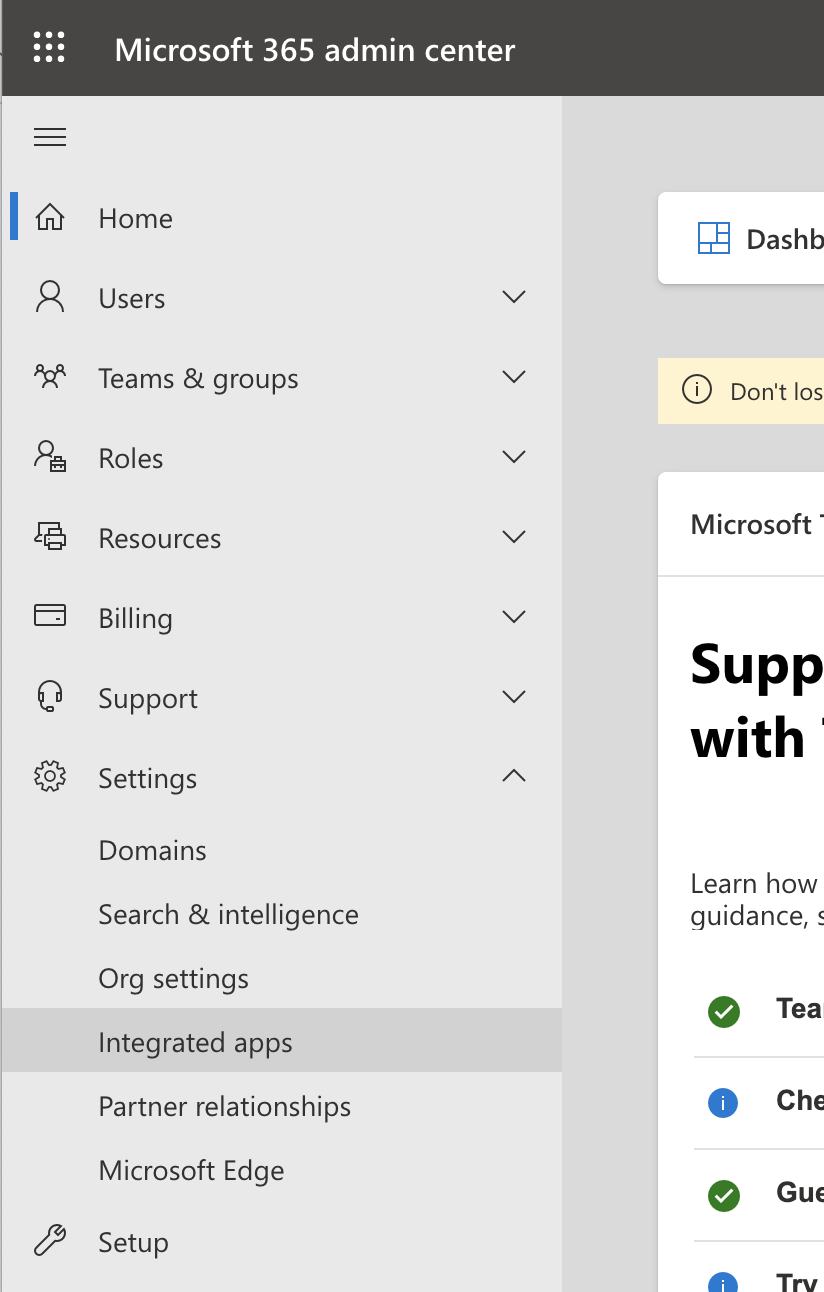The image size is (824, 1292).
Task: Go to Partner relationships
Action: pos(224,1106)
